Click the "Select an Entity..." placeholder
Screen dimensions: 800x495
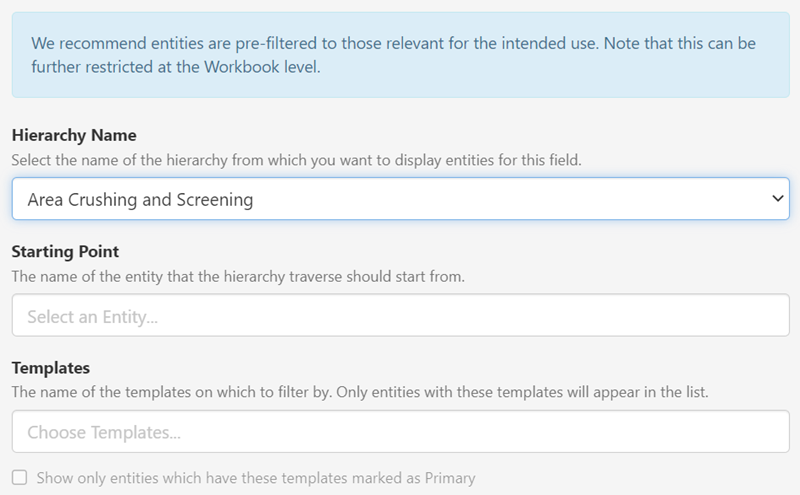(93, 317)
